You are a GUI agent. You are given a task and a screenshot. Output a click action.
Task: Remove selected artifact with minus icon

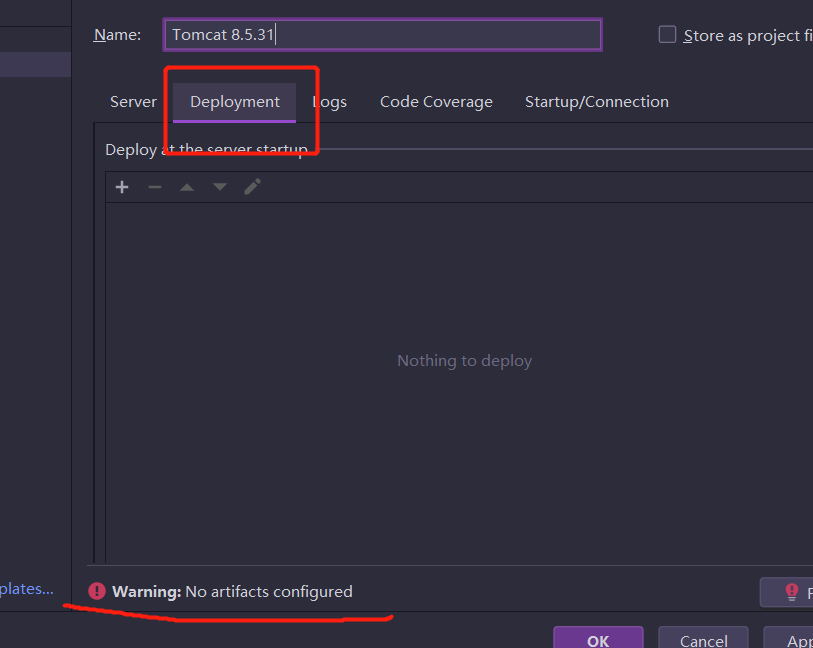pyautogui.click(x=155, y=187)
